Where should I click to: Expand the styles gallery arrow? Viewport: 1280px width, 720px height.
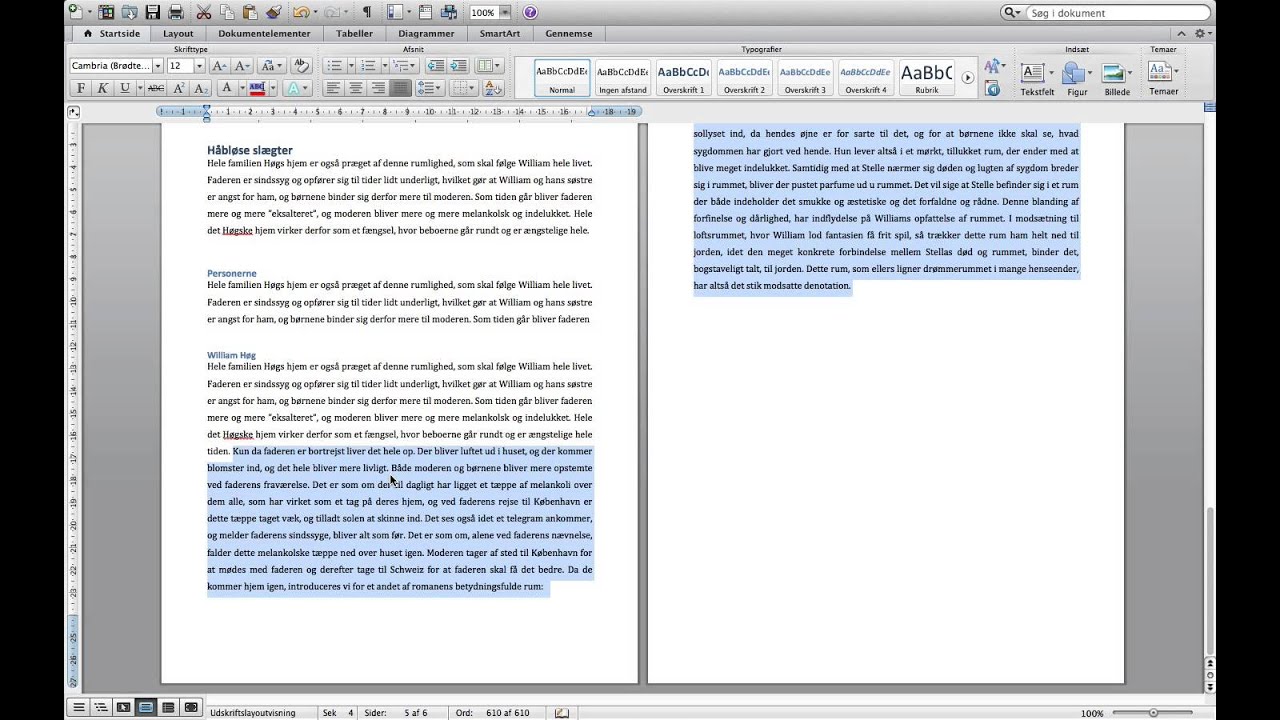(x=967, y=77)
